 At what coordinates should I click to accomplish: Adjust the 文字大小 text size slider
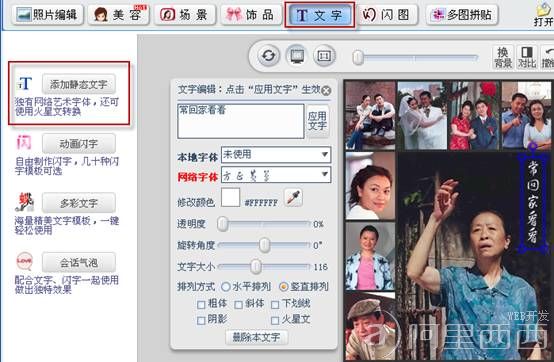[x=256, y=267]
